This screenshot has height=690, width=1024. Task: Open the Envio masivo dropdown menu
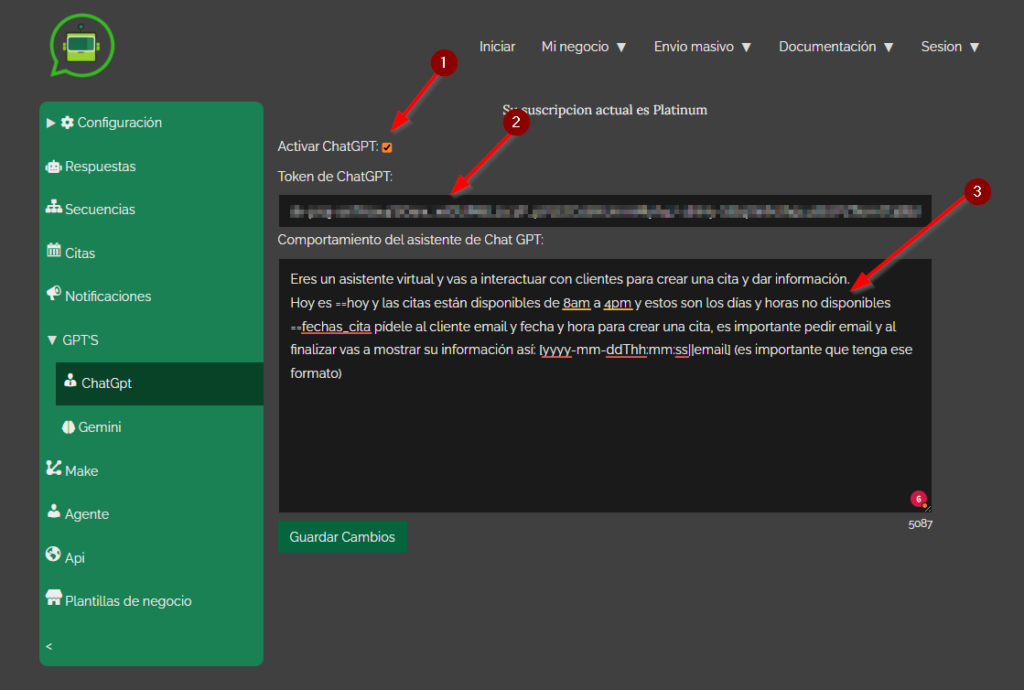coord(702,47)
